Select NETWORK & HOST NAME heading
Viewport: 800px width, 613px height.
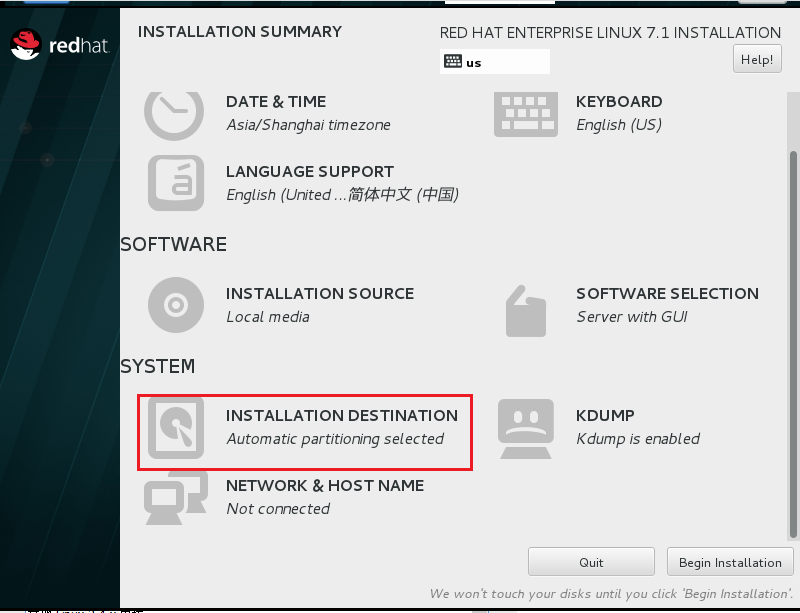pyautogui.click(x=325, y=485)
